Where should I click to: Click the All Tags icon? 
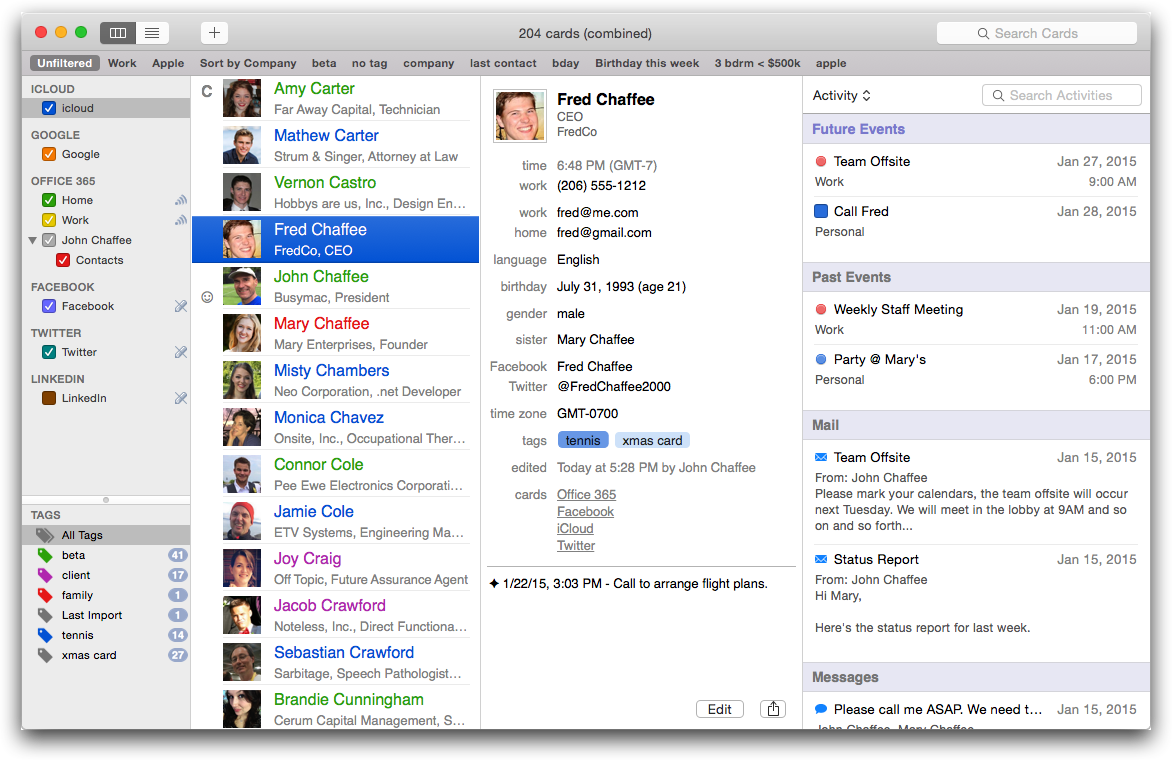(x=45, y=535)
